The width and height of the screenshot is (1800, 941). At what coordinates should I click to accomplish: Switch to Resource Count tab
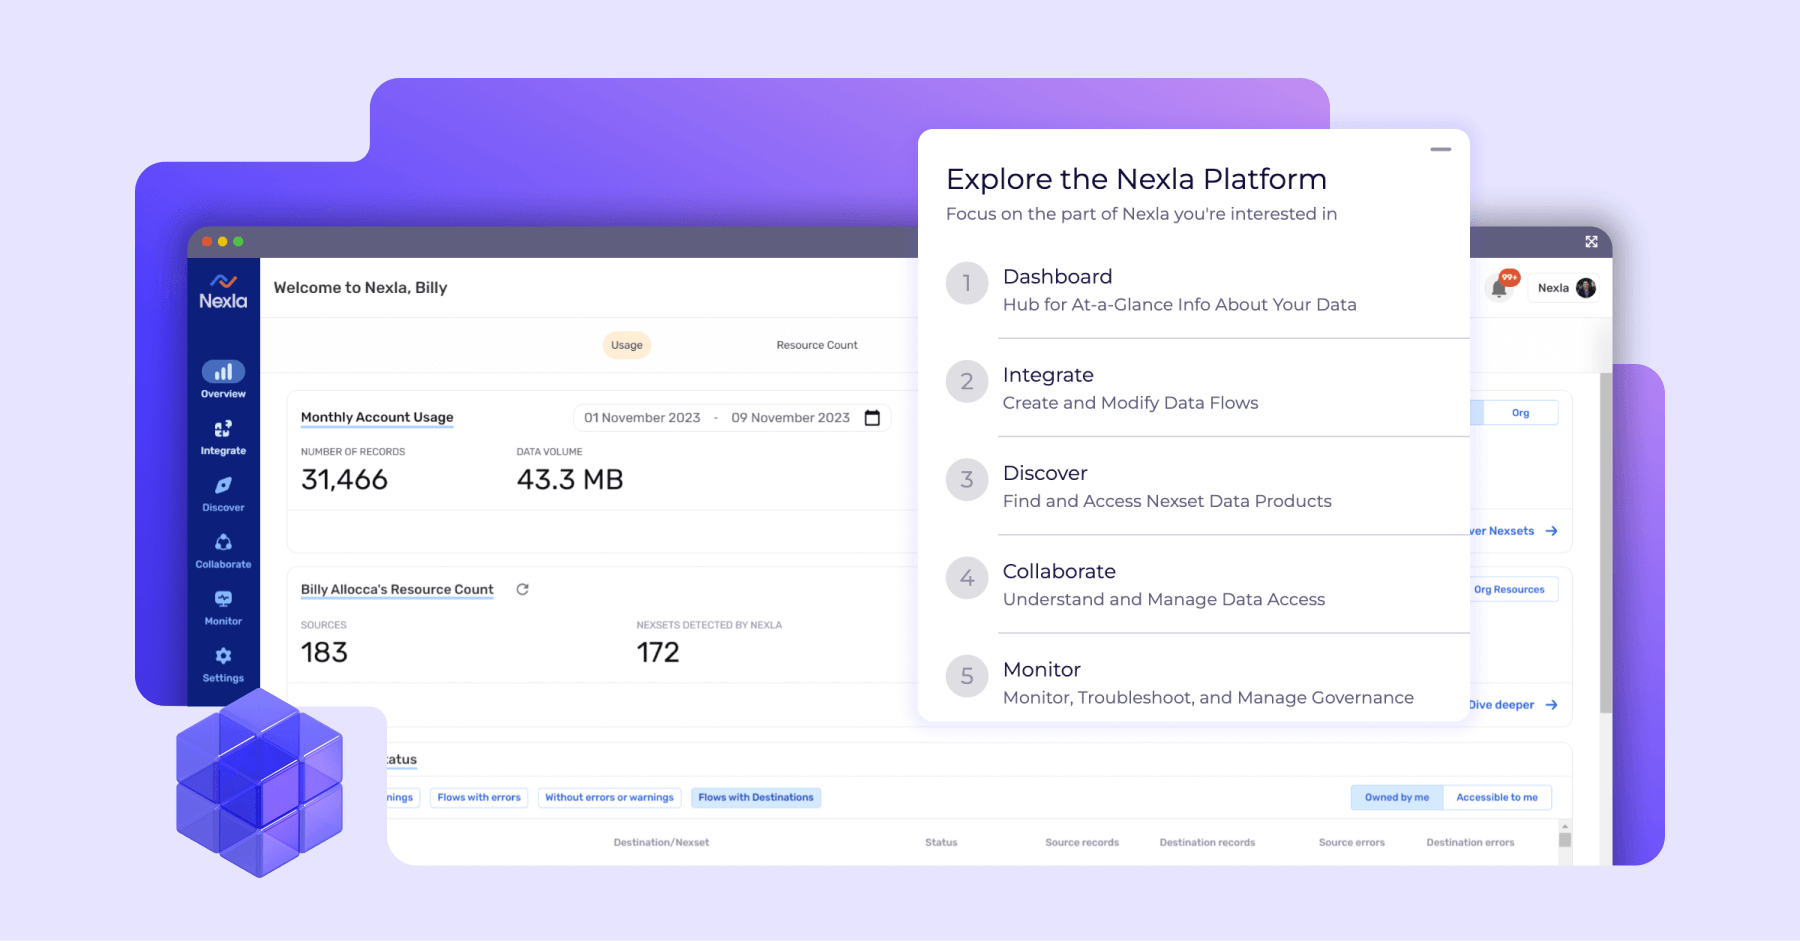pos(816,345)
